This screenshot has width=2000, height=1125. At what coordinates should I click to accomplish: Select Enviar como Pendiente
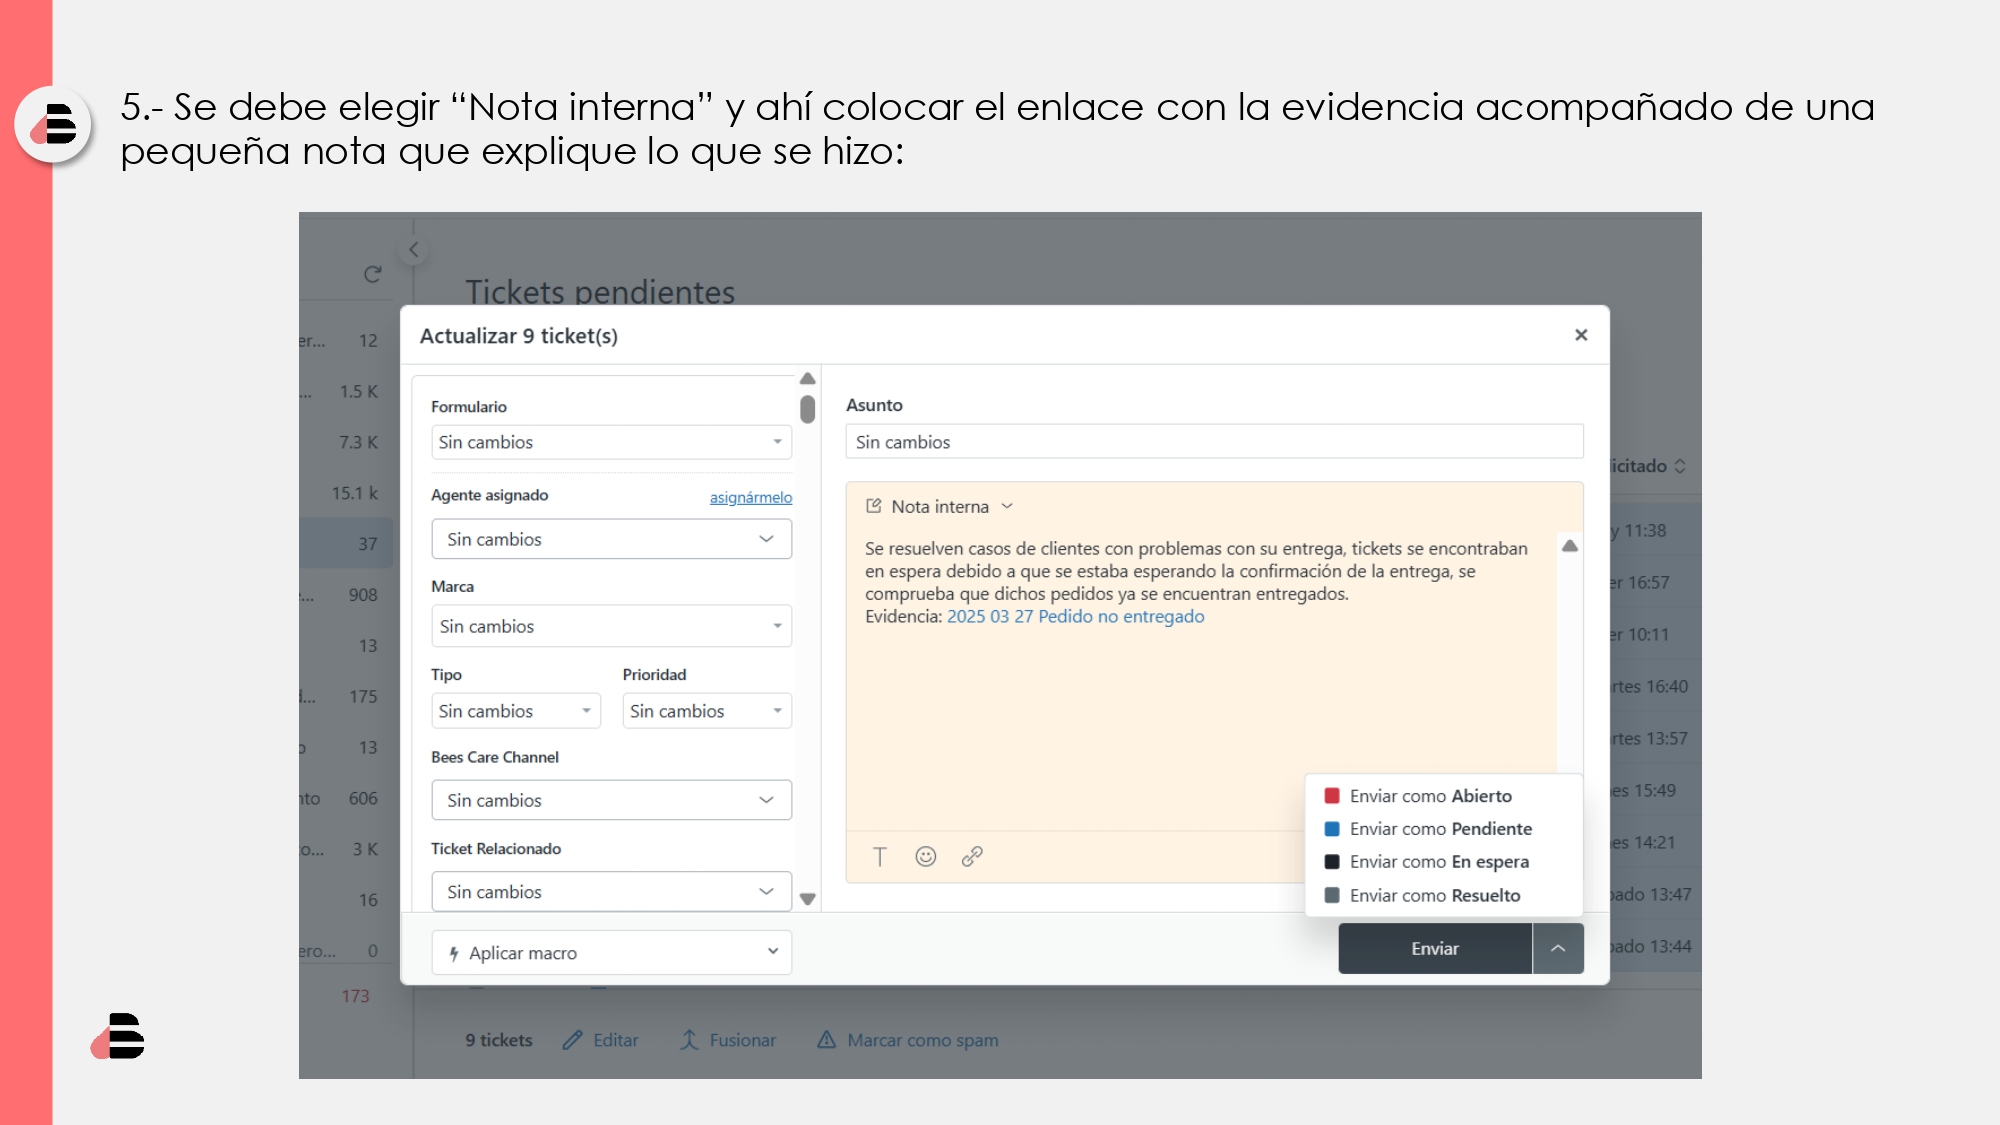coord(1444,829)
